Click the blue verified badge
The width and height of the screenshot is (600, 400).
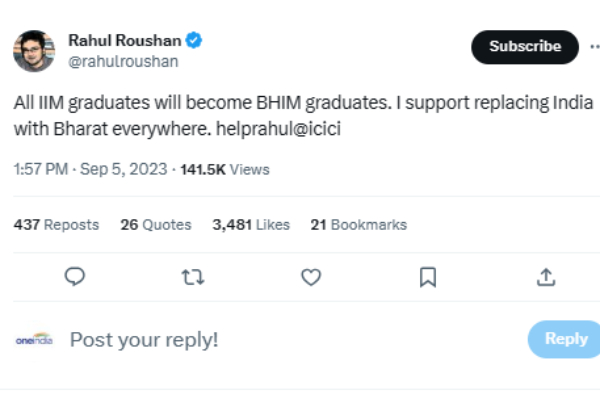196,41
